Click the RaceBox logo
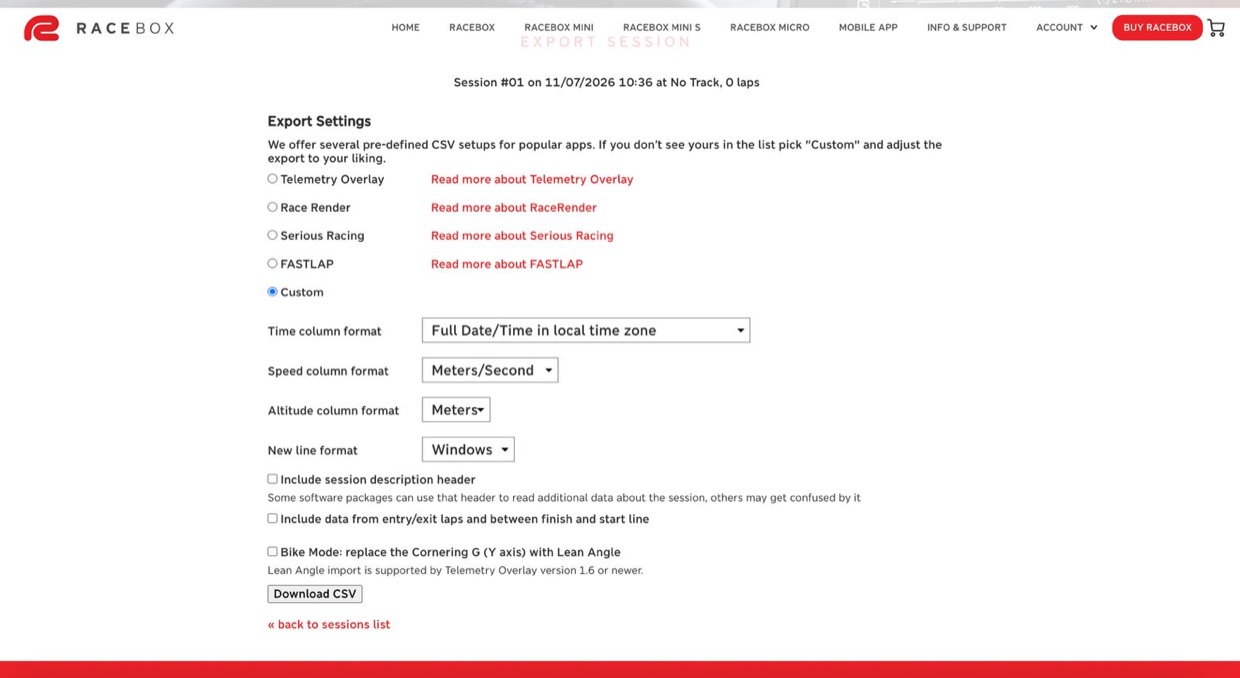1240x678 pixels. click(99, 28)
